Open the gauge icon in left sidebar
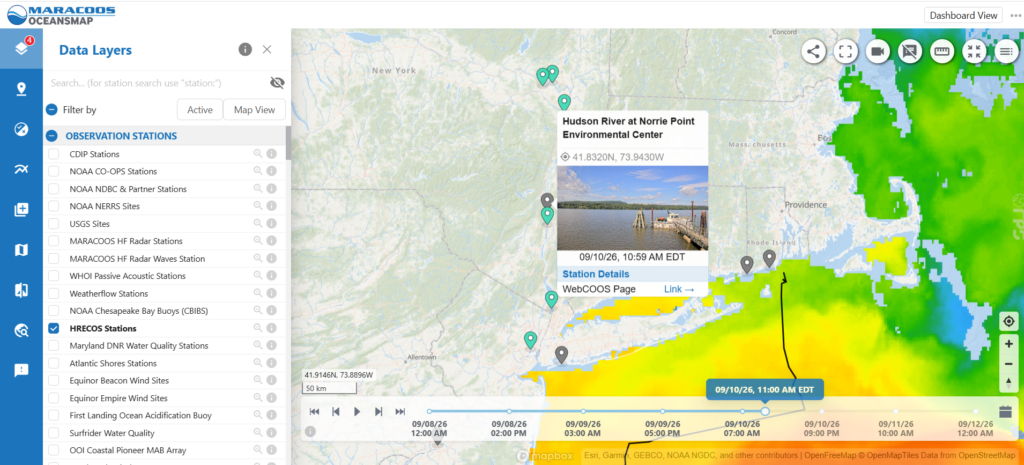The width and height of the screenshot is (1024, 465). [22, 129]
